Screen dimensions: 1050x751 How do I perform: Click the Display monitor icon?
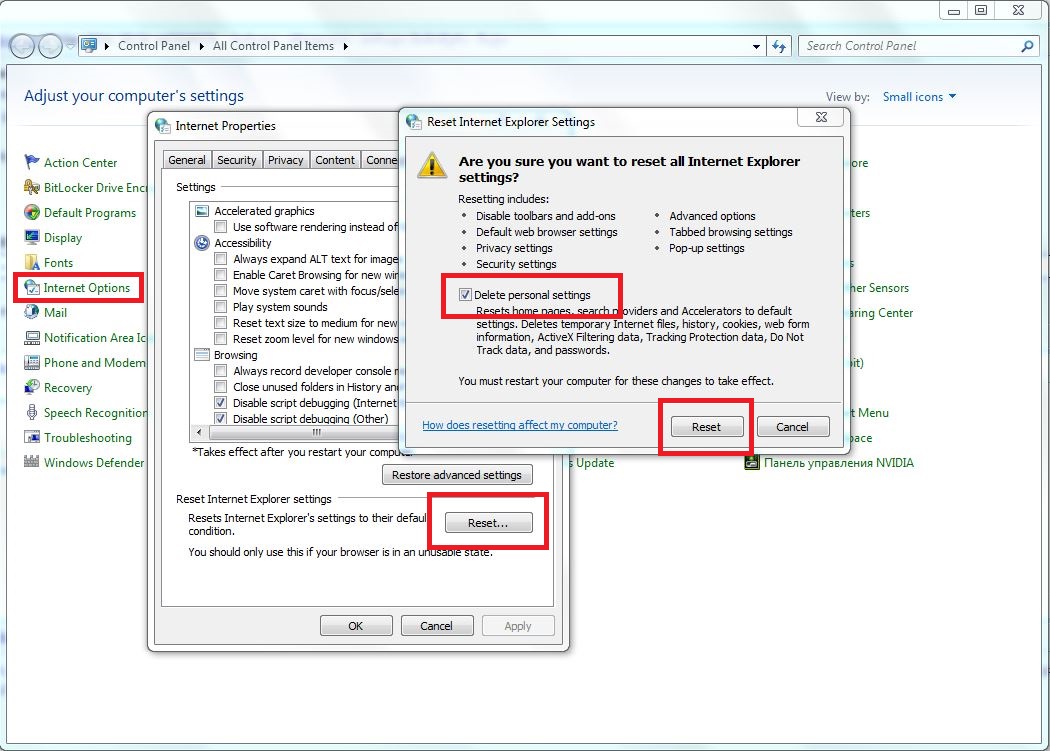(31, 237)
